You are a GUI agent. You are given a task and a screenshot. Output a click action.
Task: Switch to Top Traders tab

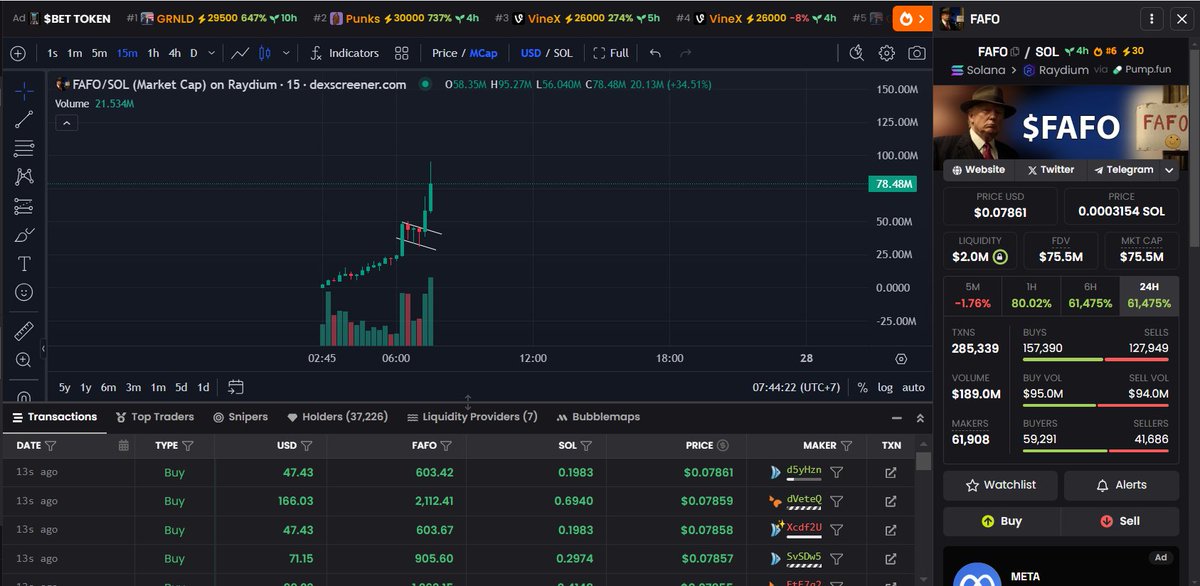click(x=155, y=417)
